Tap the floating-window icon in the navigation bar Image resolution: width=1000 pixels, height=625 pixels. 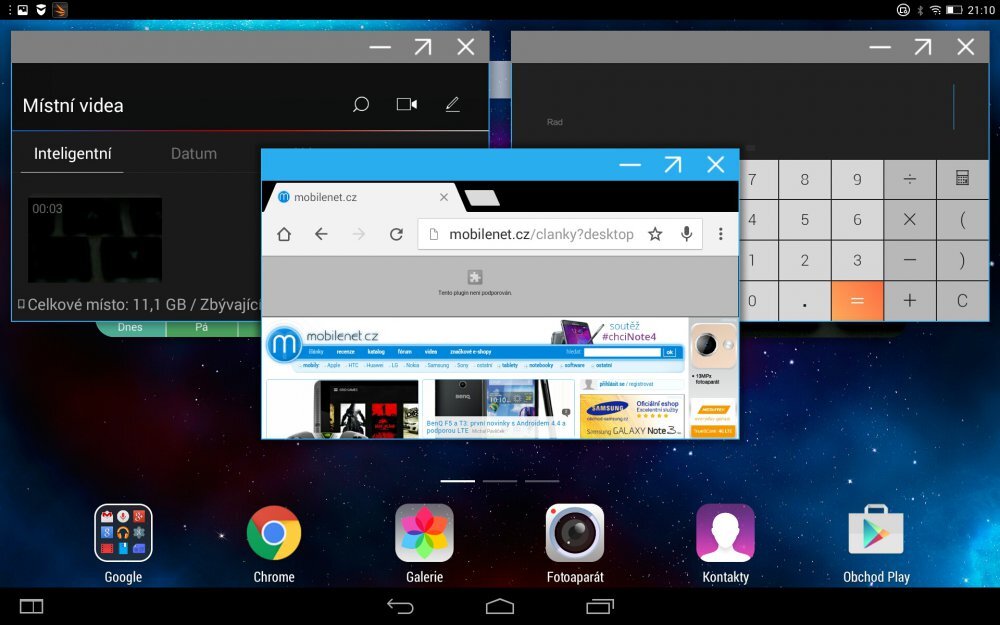pyautogui.click(x=30, y=606)
